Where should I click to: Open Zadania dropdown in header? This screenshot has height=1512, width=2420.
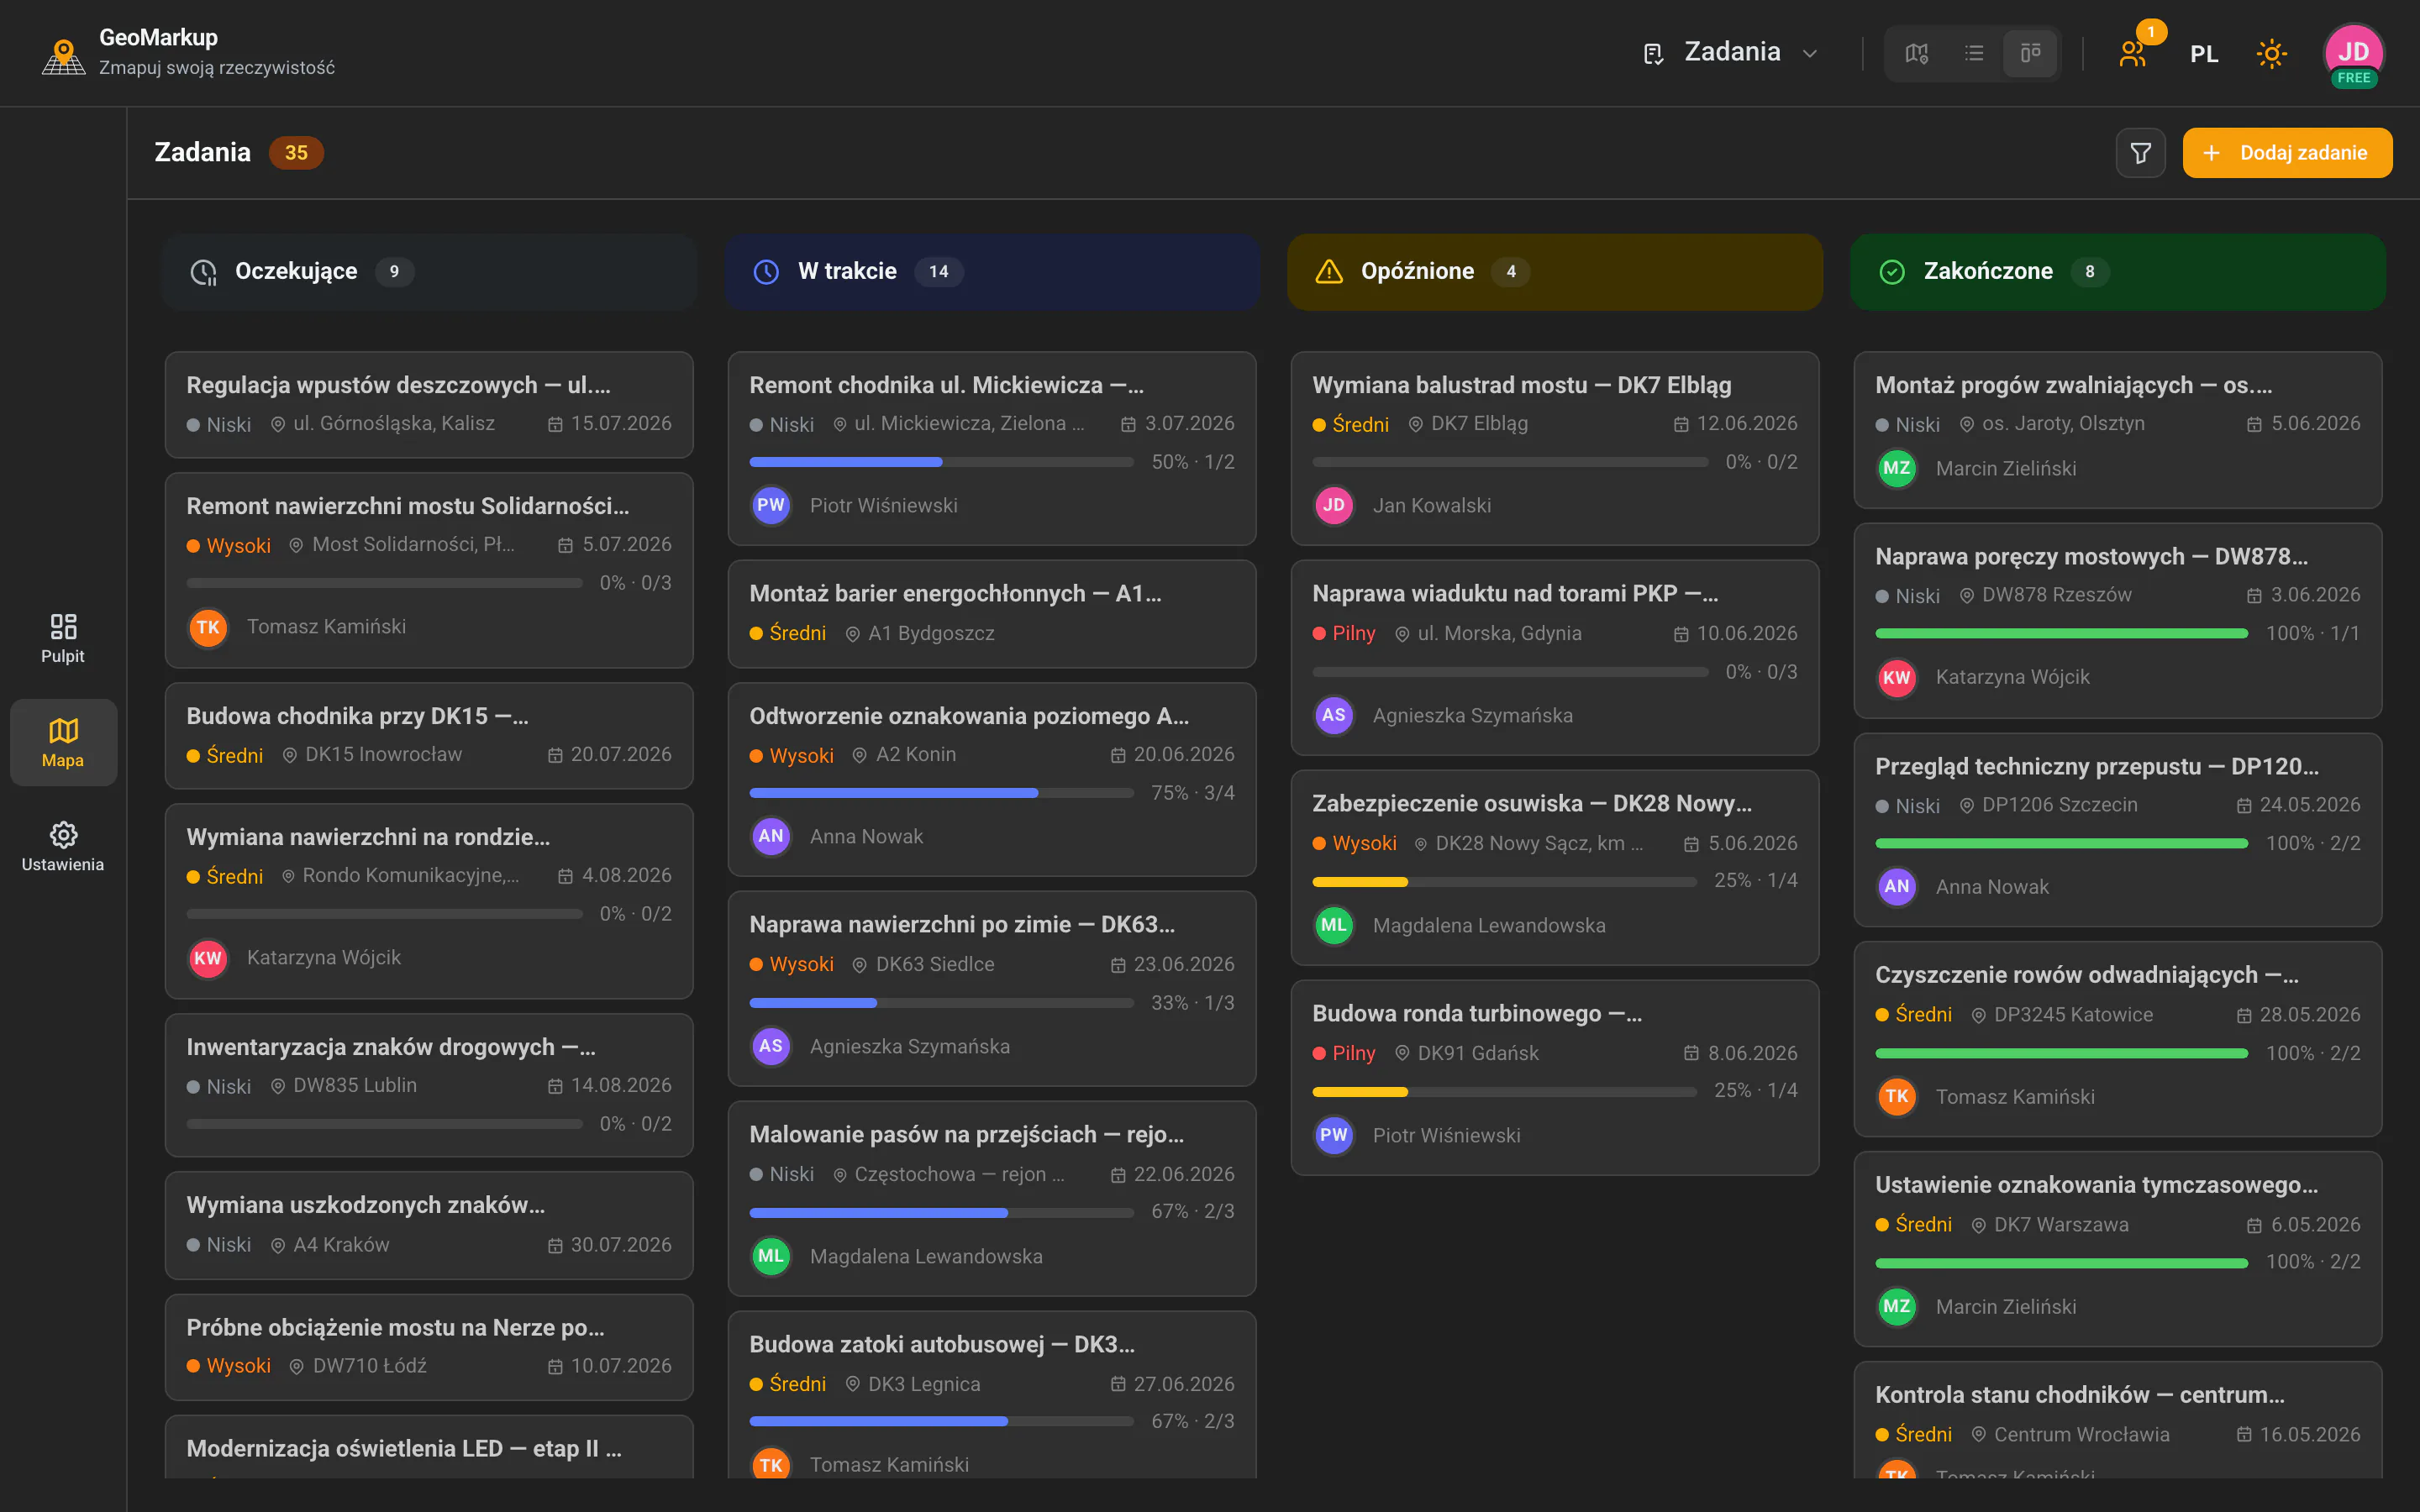tap(1731, 53)
